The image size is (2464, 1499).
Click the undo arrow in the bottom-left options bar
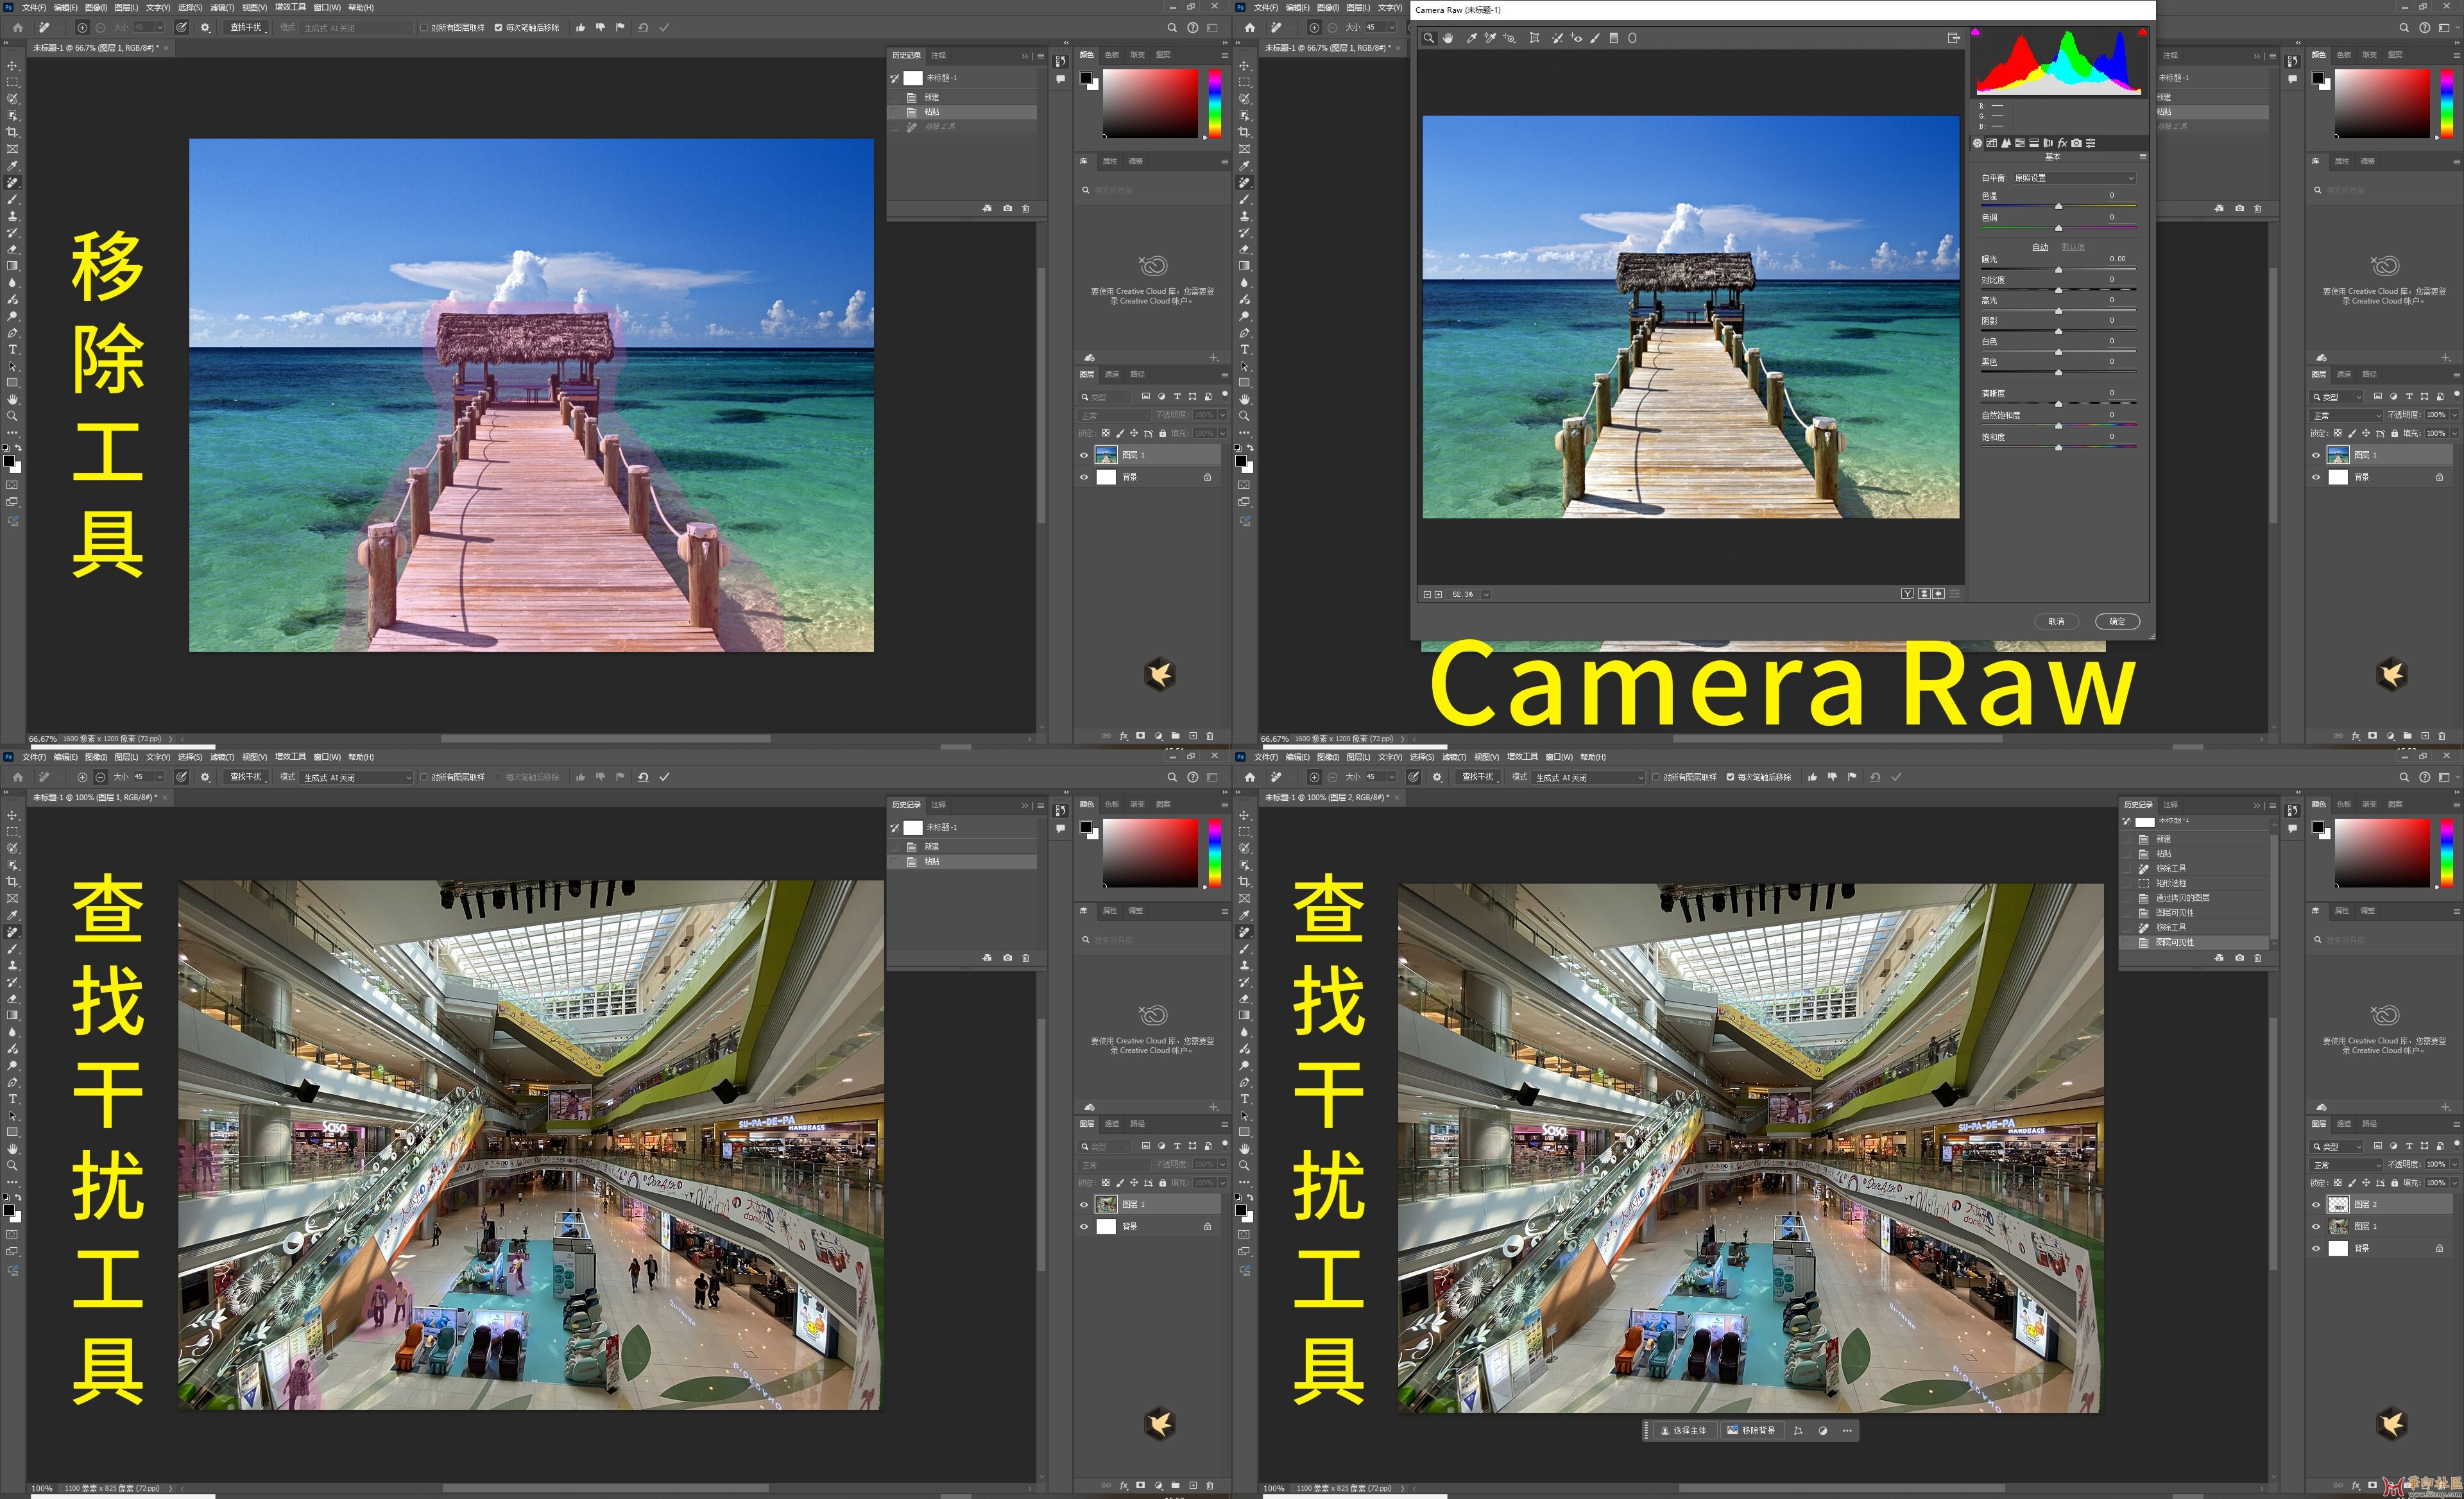(x=643, y=777)
